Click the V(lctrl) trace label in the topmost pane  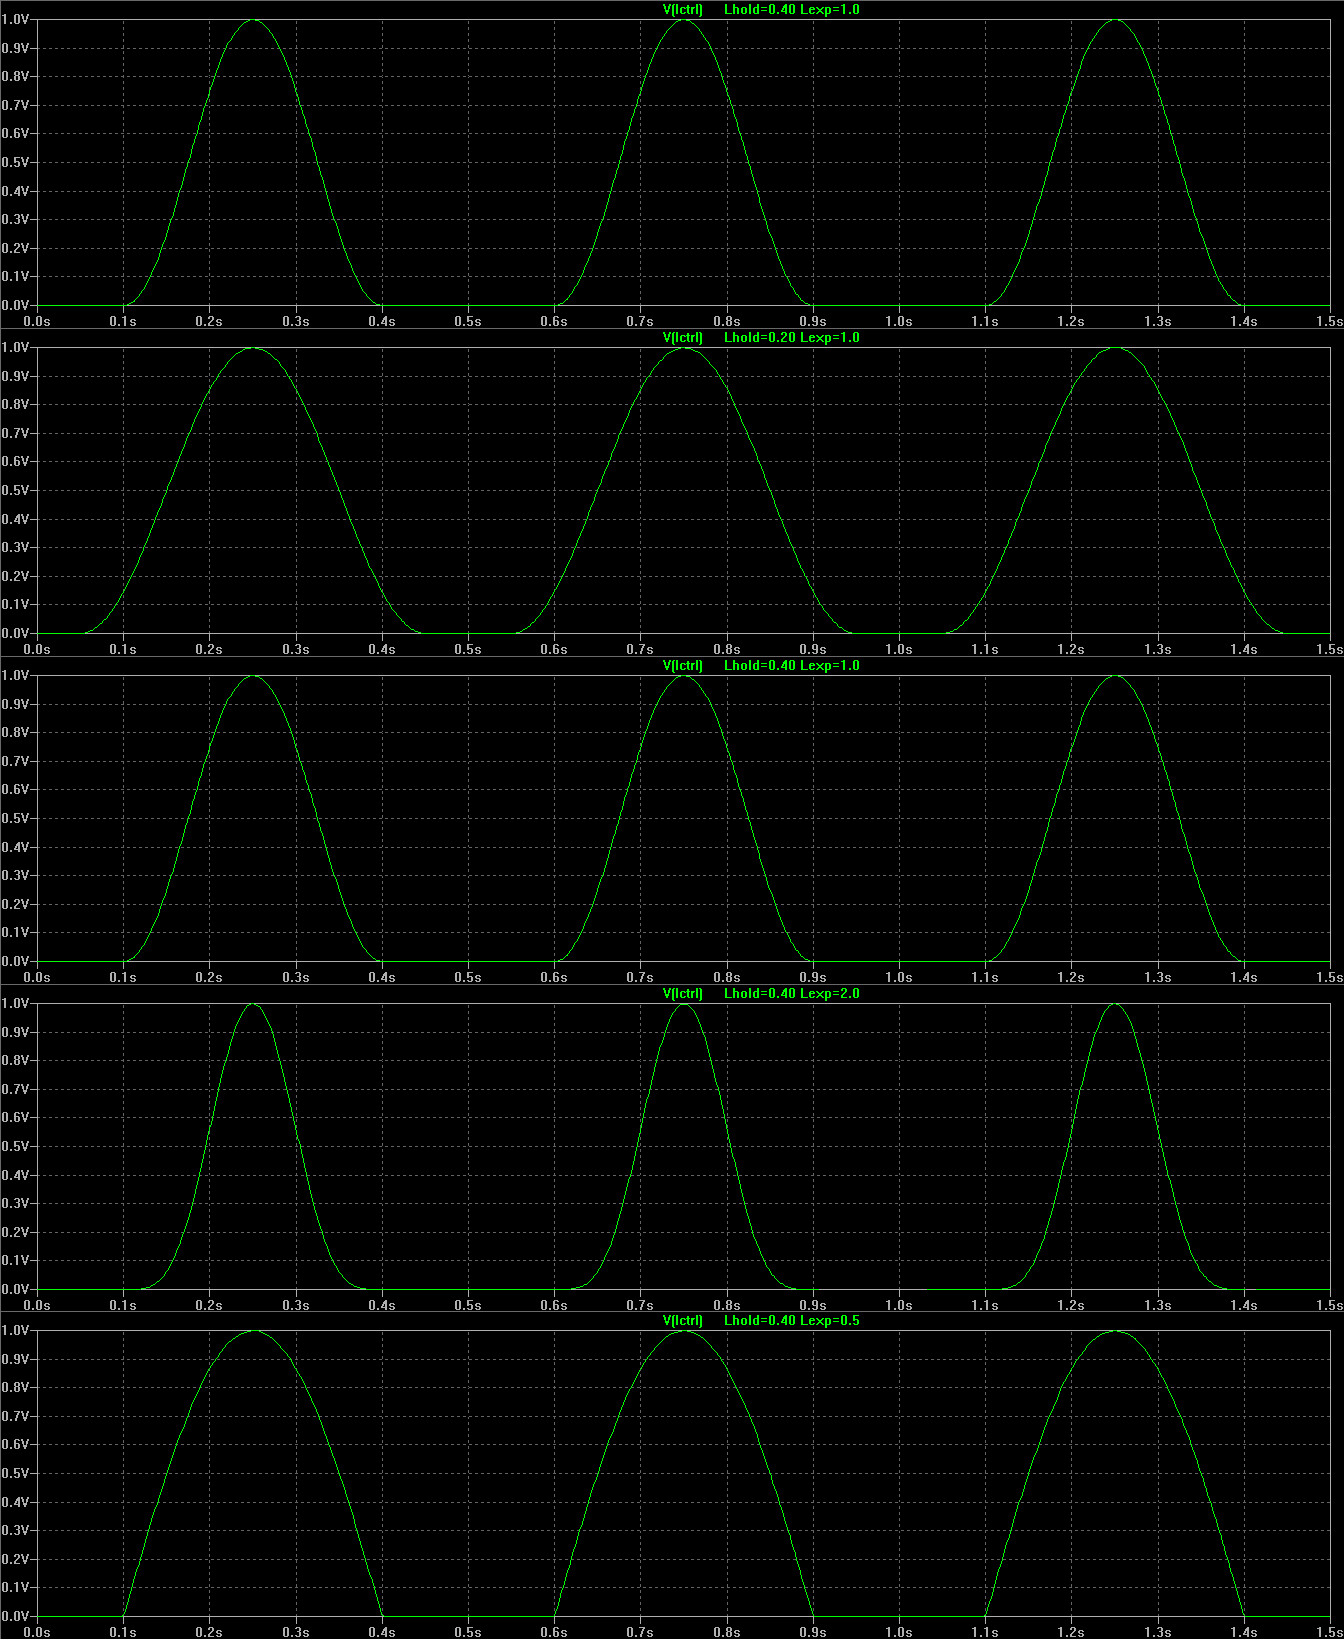[x=683, y=9]
